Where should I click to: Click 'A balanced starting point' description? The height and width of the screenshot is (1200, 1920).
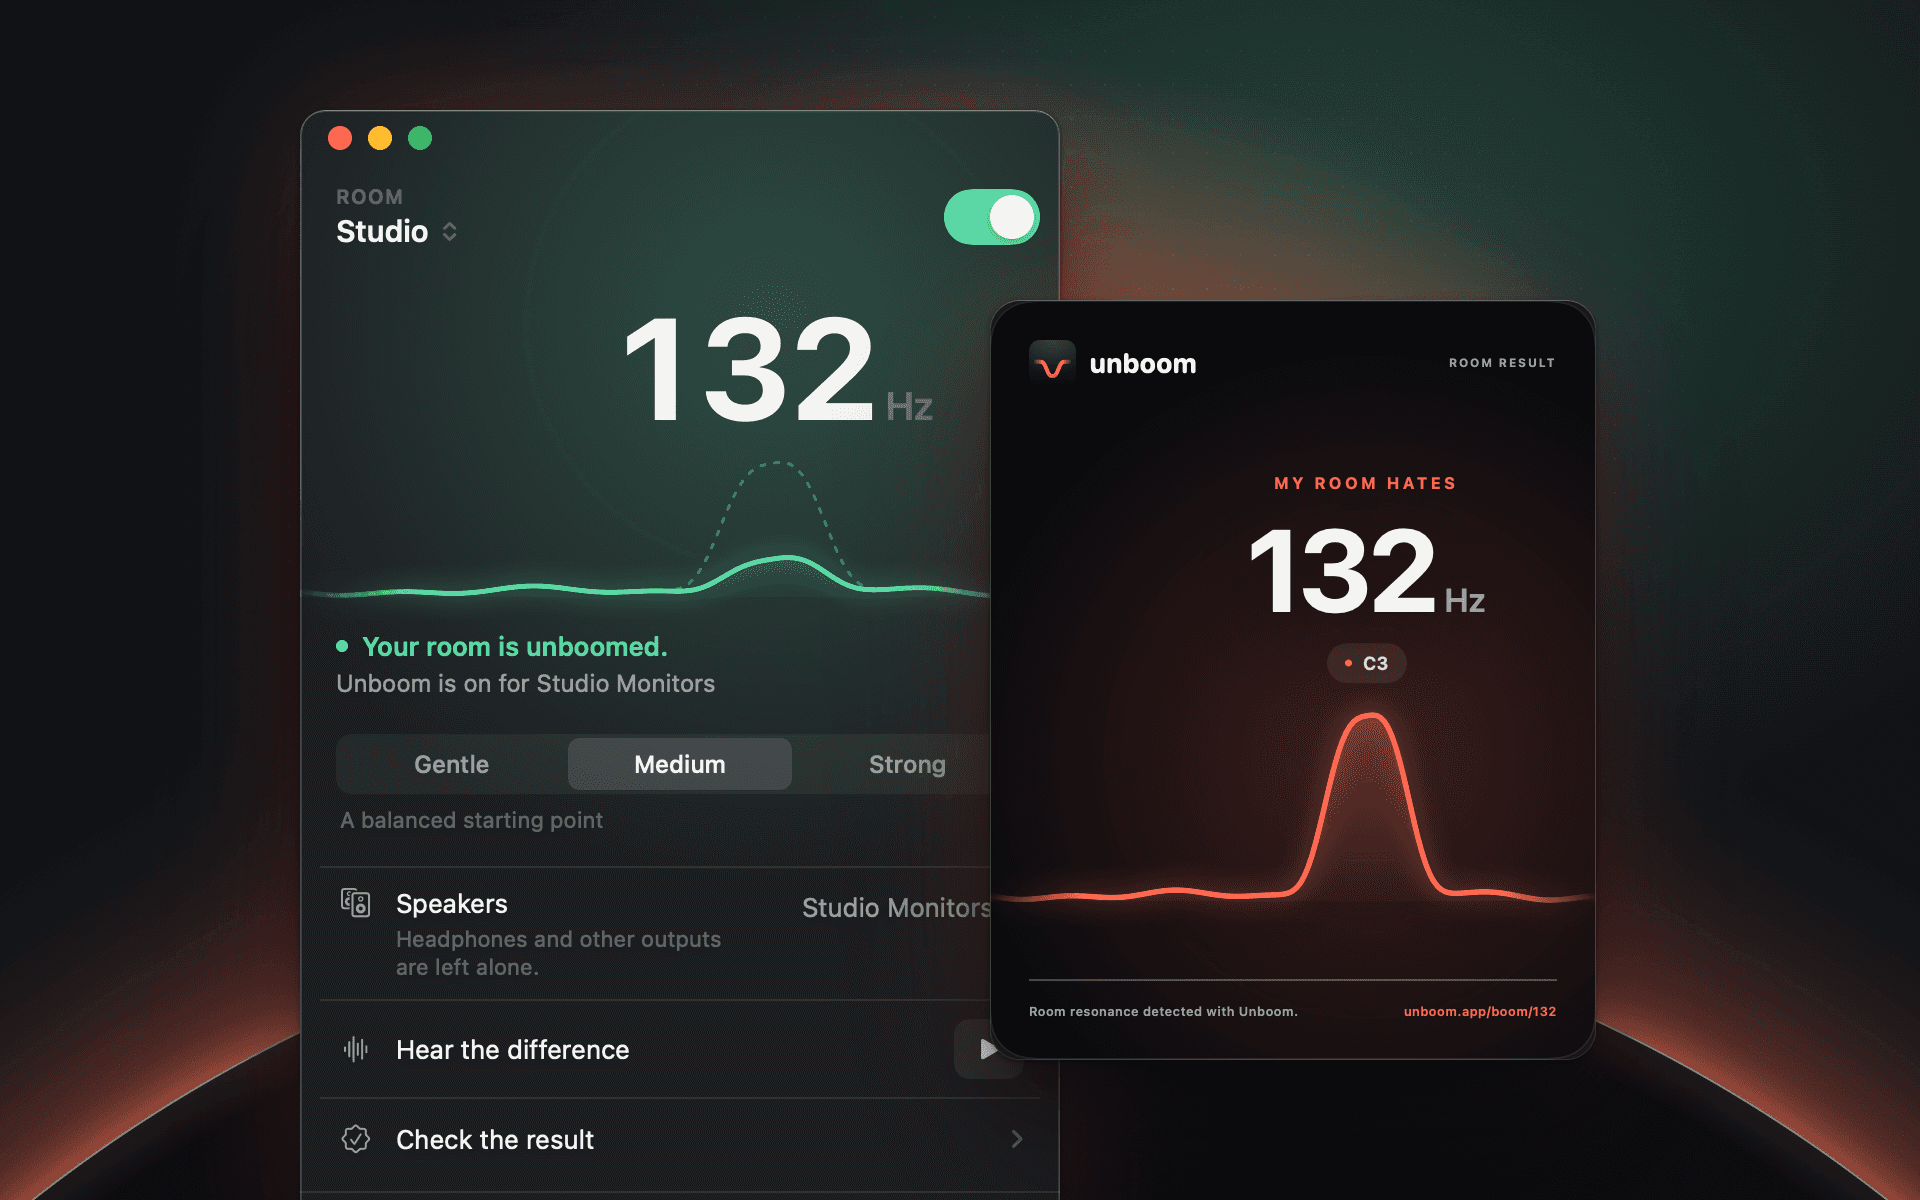(471, 820)
